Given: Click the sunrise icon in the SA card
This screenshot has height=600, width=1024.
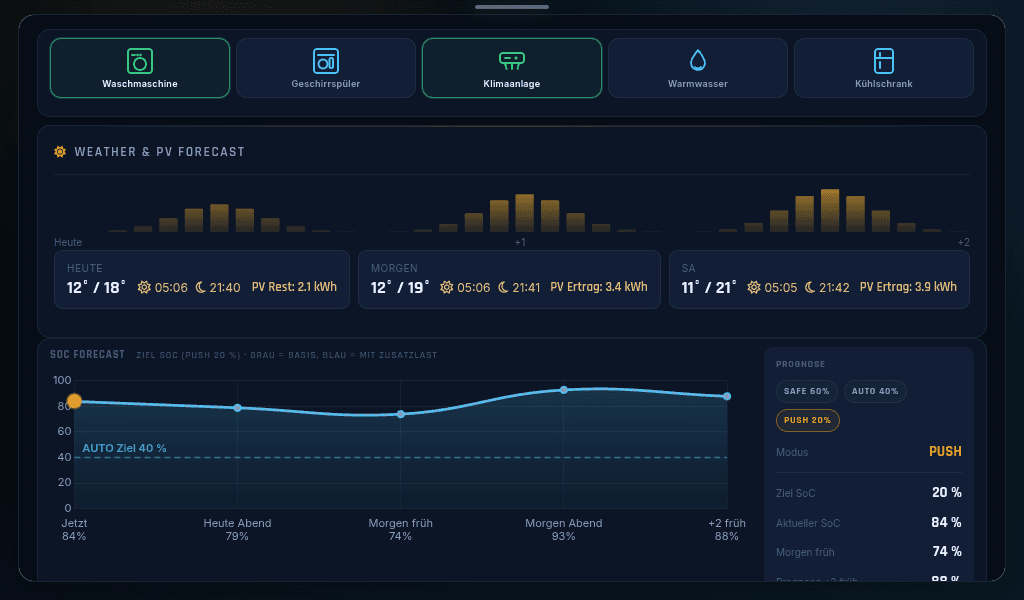Looking at the screenshot, I should coord(754,287).
